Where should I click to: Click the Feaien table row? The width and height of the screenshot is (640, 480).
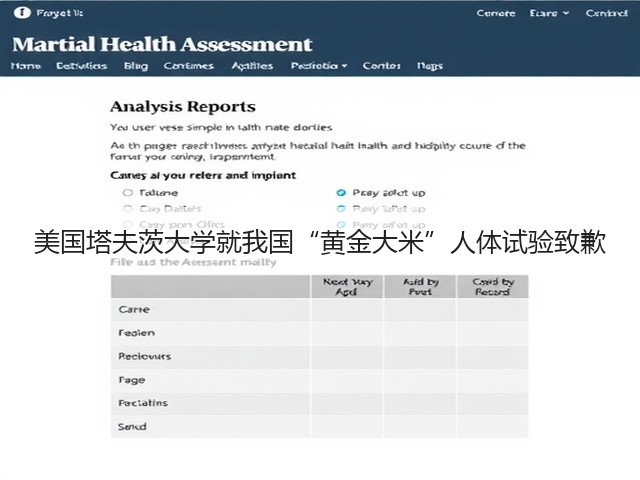tap(320, 333)
